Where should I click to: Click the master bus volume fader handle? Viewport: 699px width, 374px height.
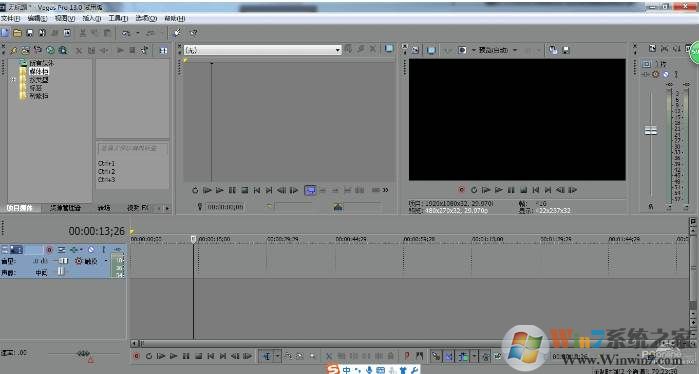click(651, 131)
